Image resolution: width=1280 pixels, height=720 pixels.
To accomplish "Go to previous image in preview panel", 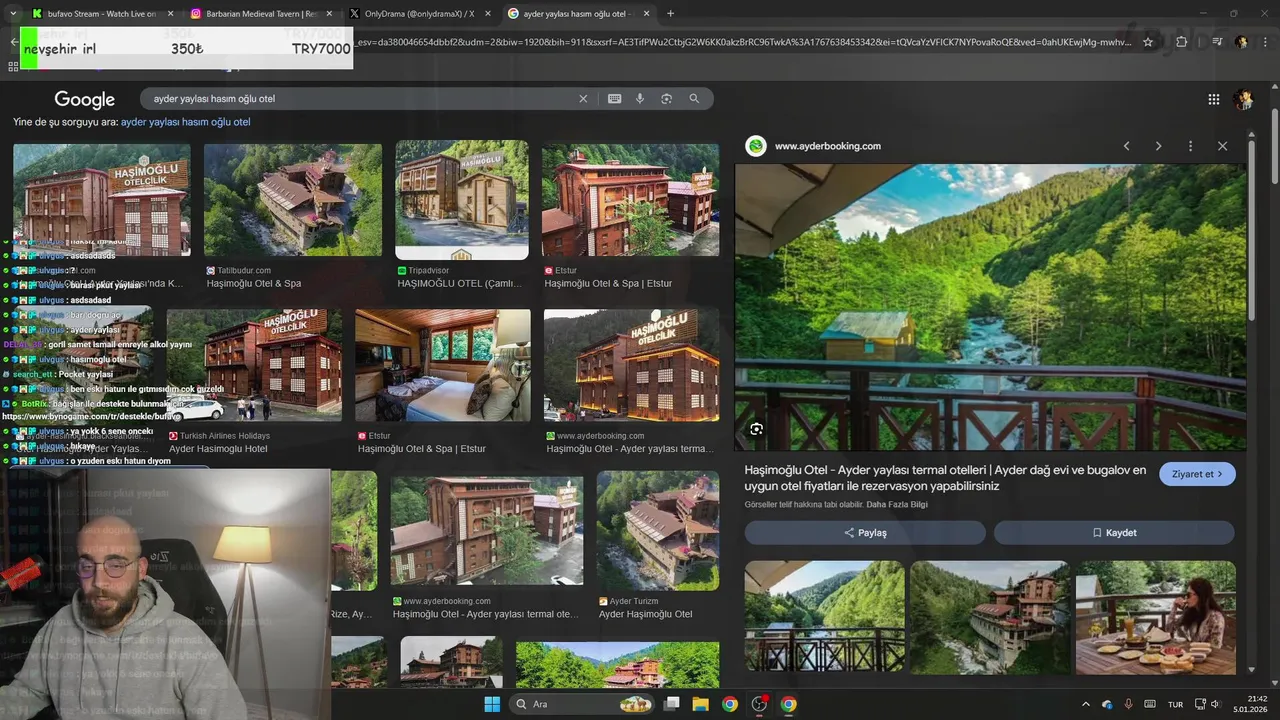I will (1126, 146).
